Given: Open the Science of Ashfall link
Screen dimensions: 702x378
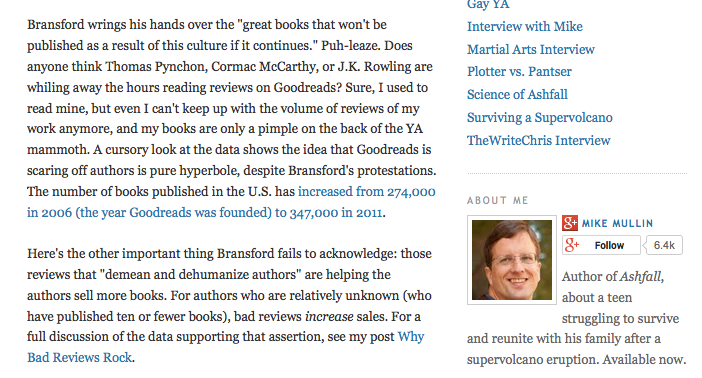Looking at the screenshot, I should (517, 94).
